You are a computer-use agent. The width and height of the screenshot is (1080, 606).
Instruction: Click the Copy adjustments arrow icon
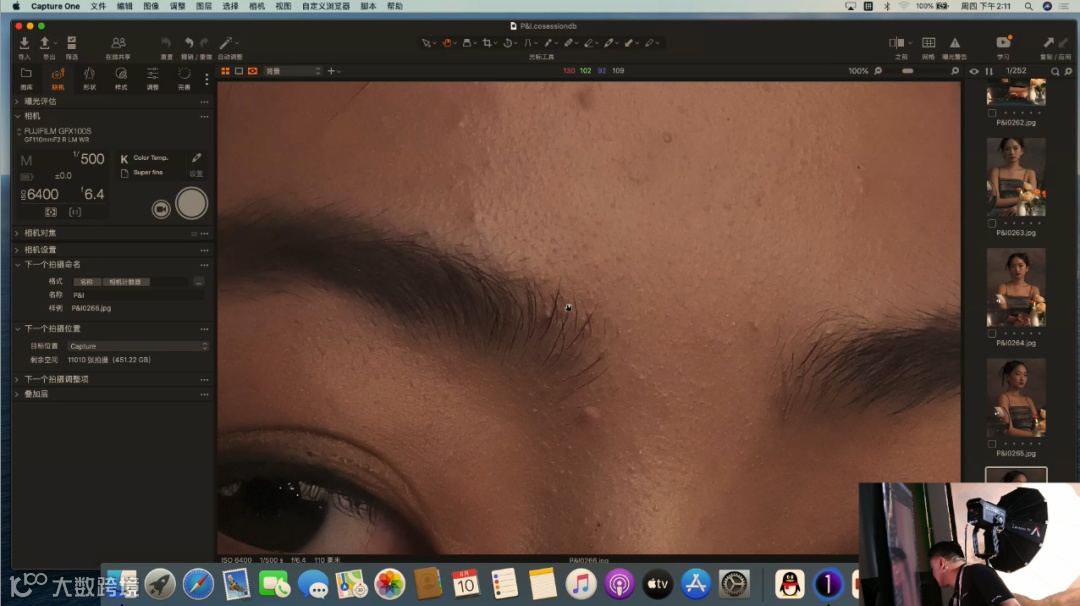(1048, 43)
